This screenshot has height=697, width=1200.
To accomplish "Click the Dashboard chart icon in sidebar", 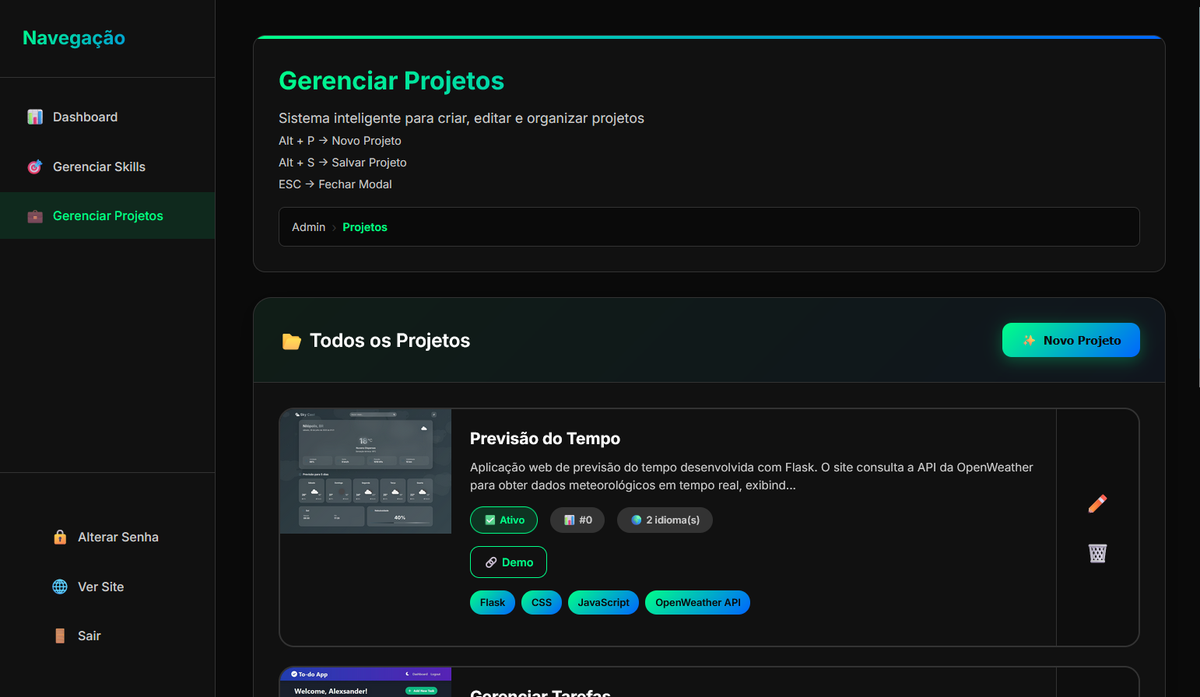I will click(x=35, y=117).
